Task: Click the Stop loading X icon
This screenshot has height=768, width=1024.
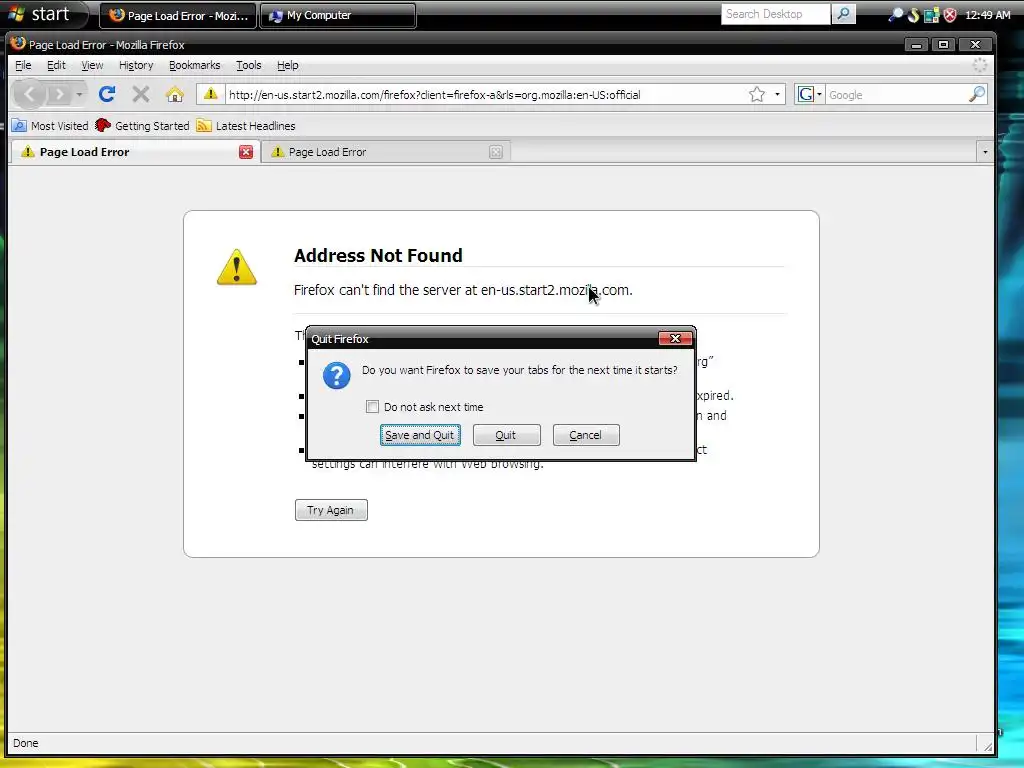Action: [x=140, y=95]
